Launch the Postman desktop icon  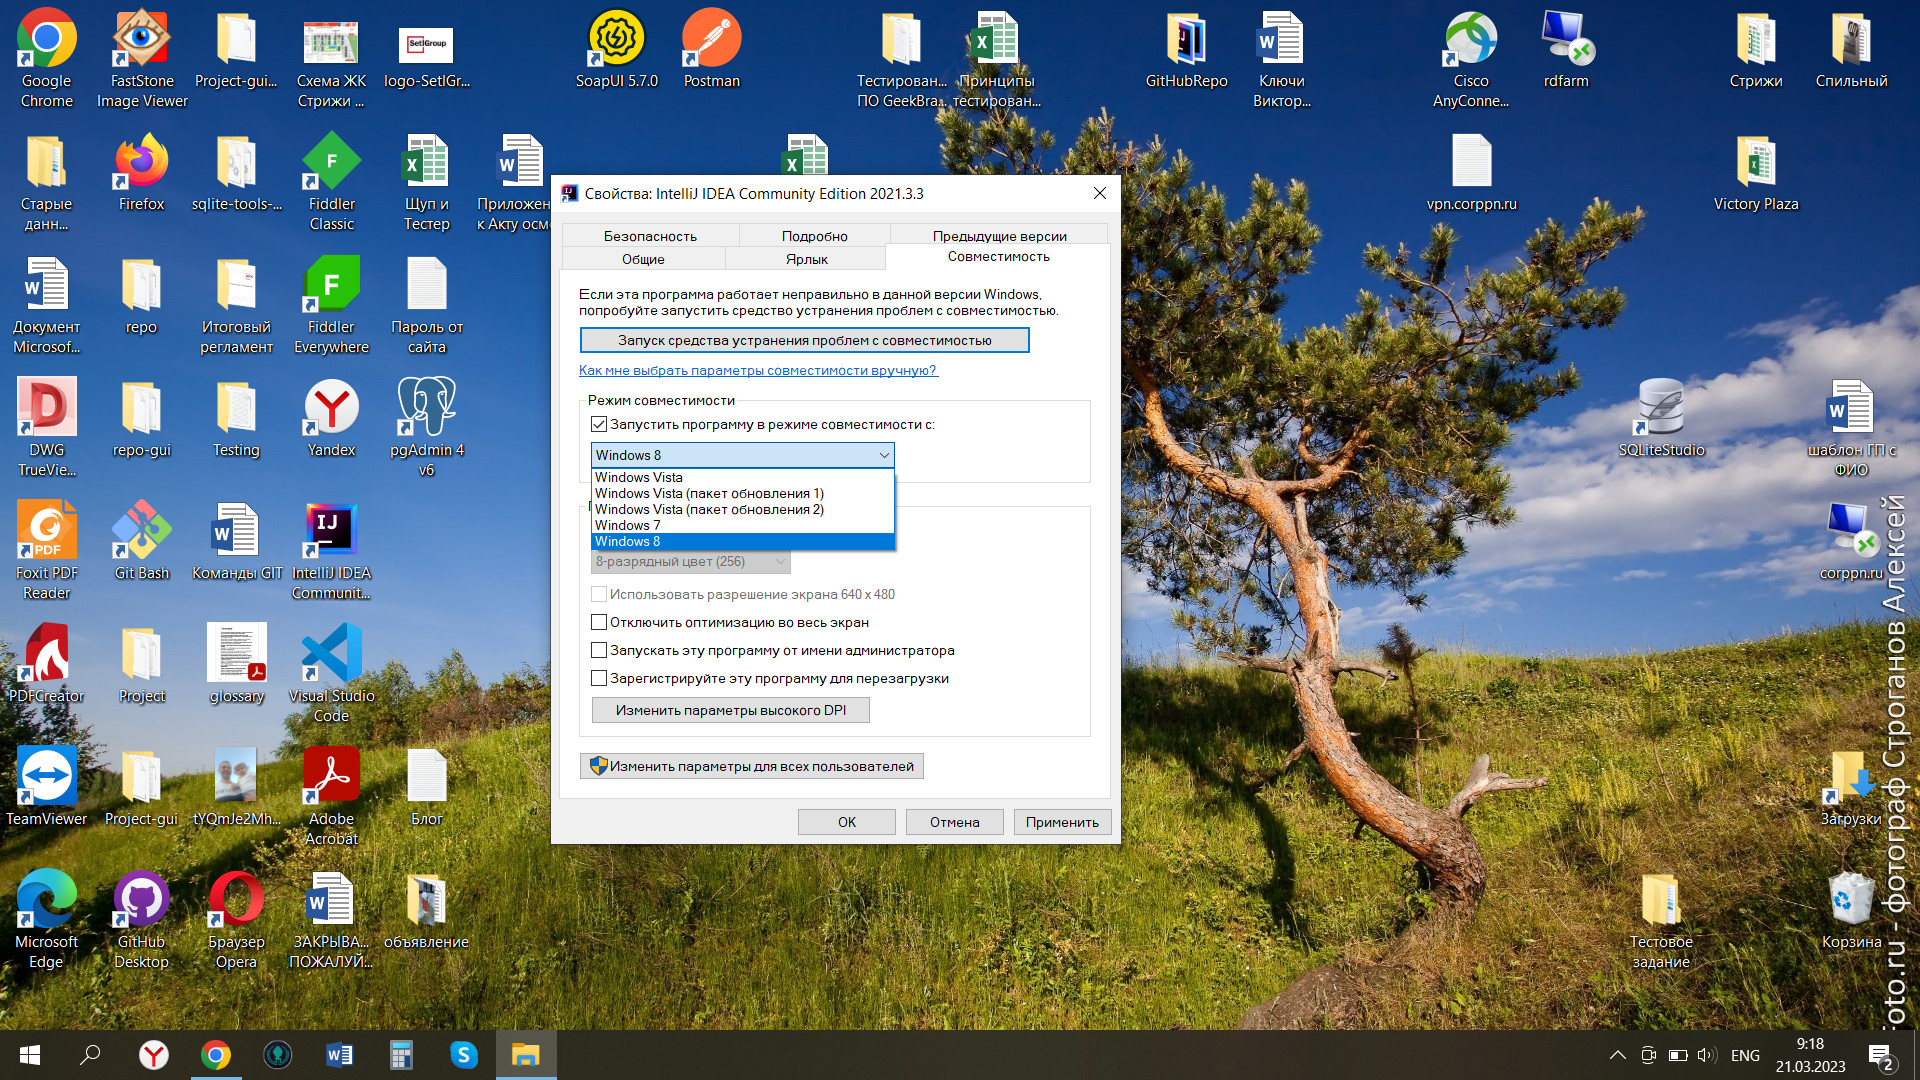pos(711,48)
